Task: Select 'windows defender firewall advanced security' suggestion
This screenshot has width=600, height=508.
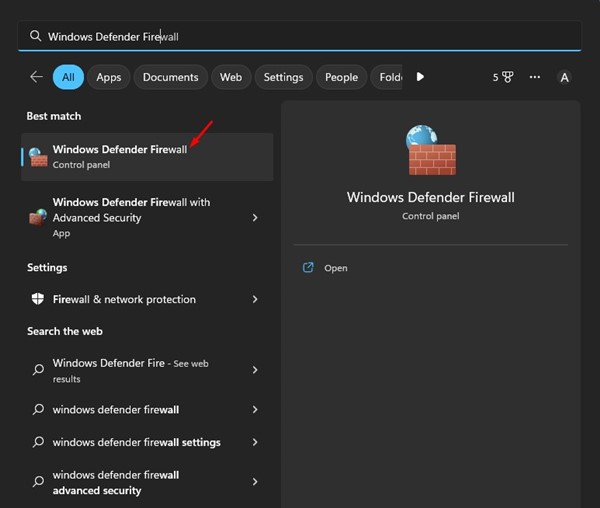Action: [x=147, y=482]
